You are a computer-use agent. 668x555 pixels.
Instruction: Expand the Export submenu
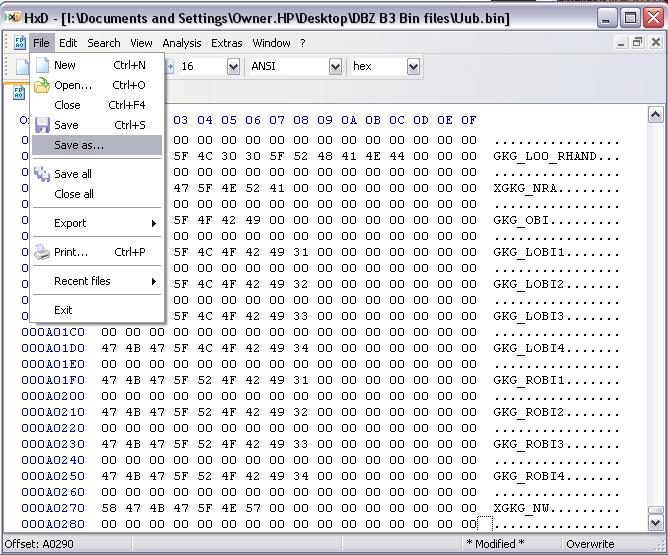[x=97, y=223]
